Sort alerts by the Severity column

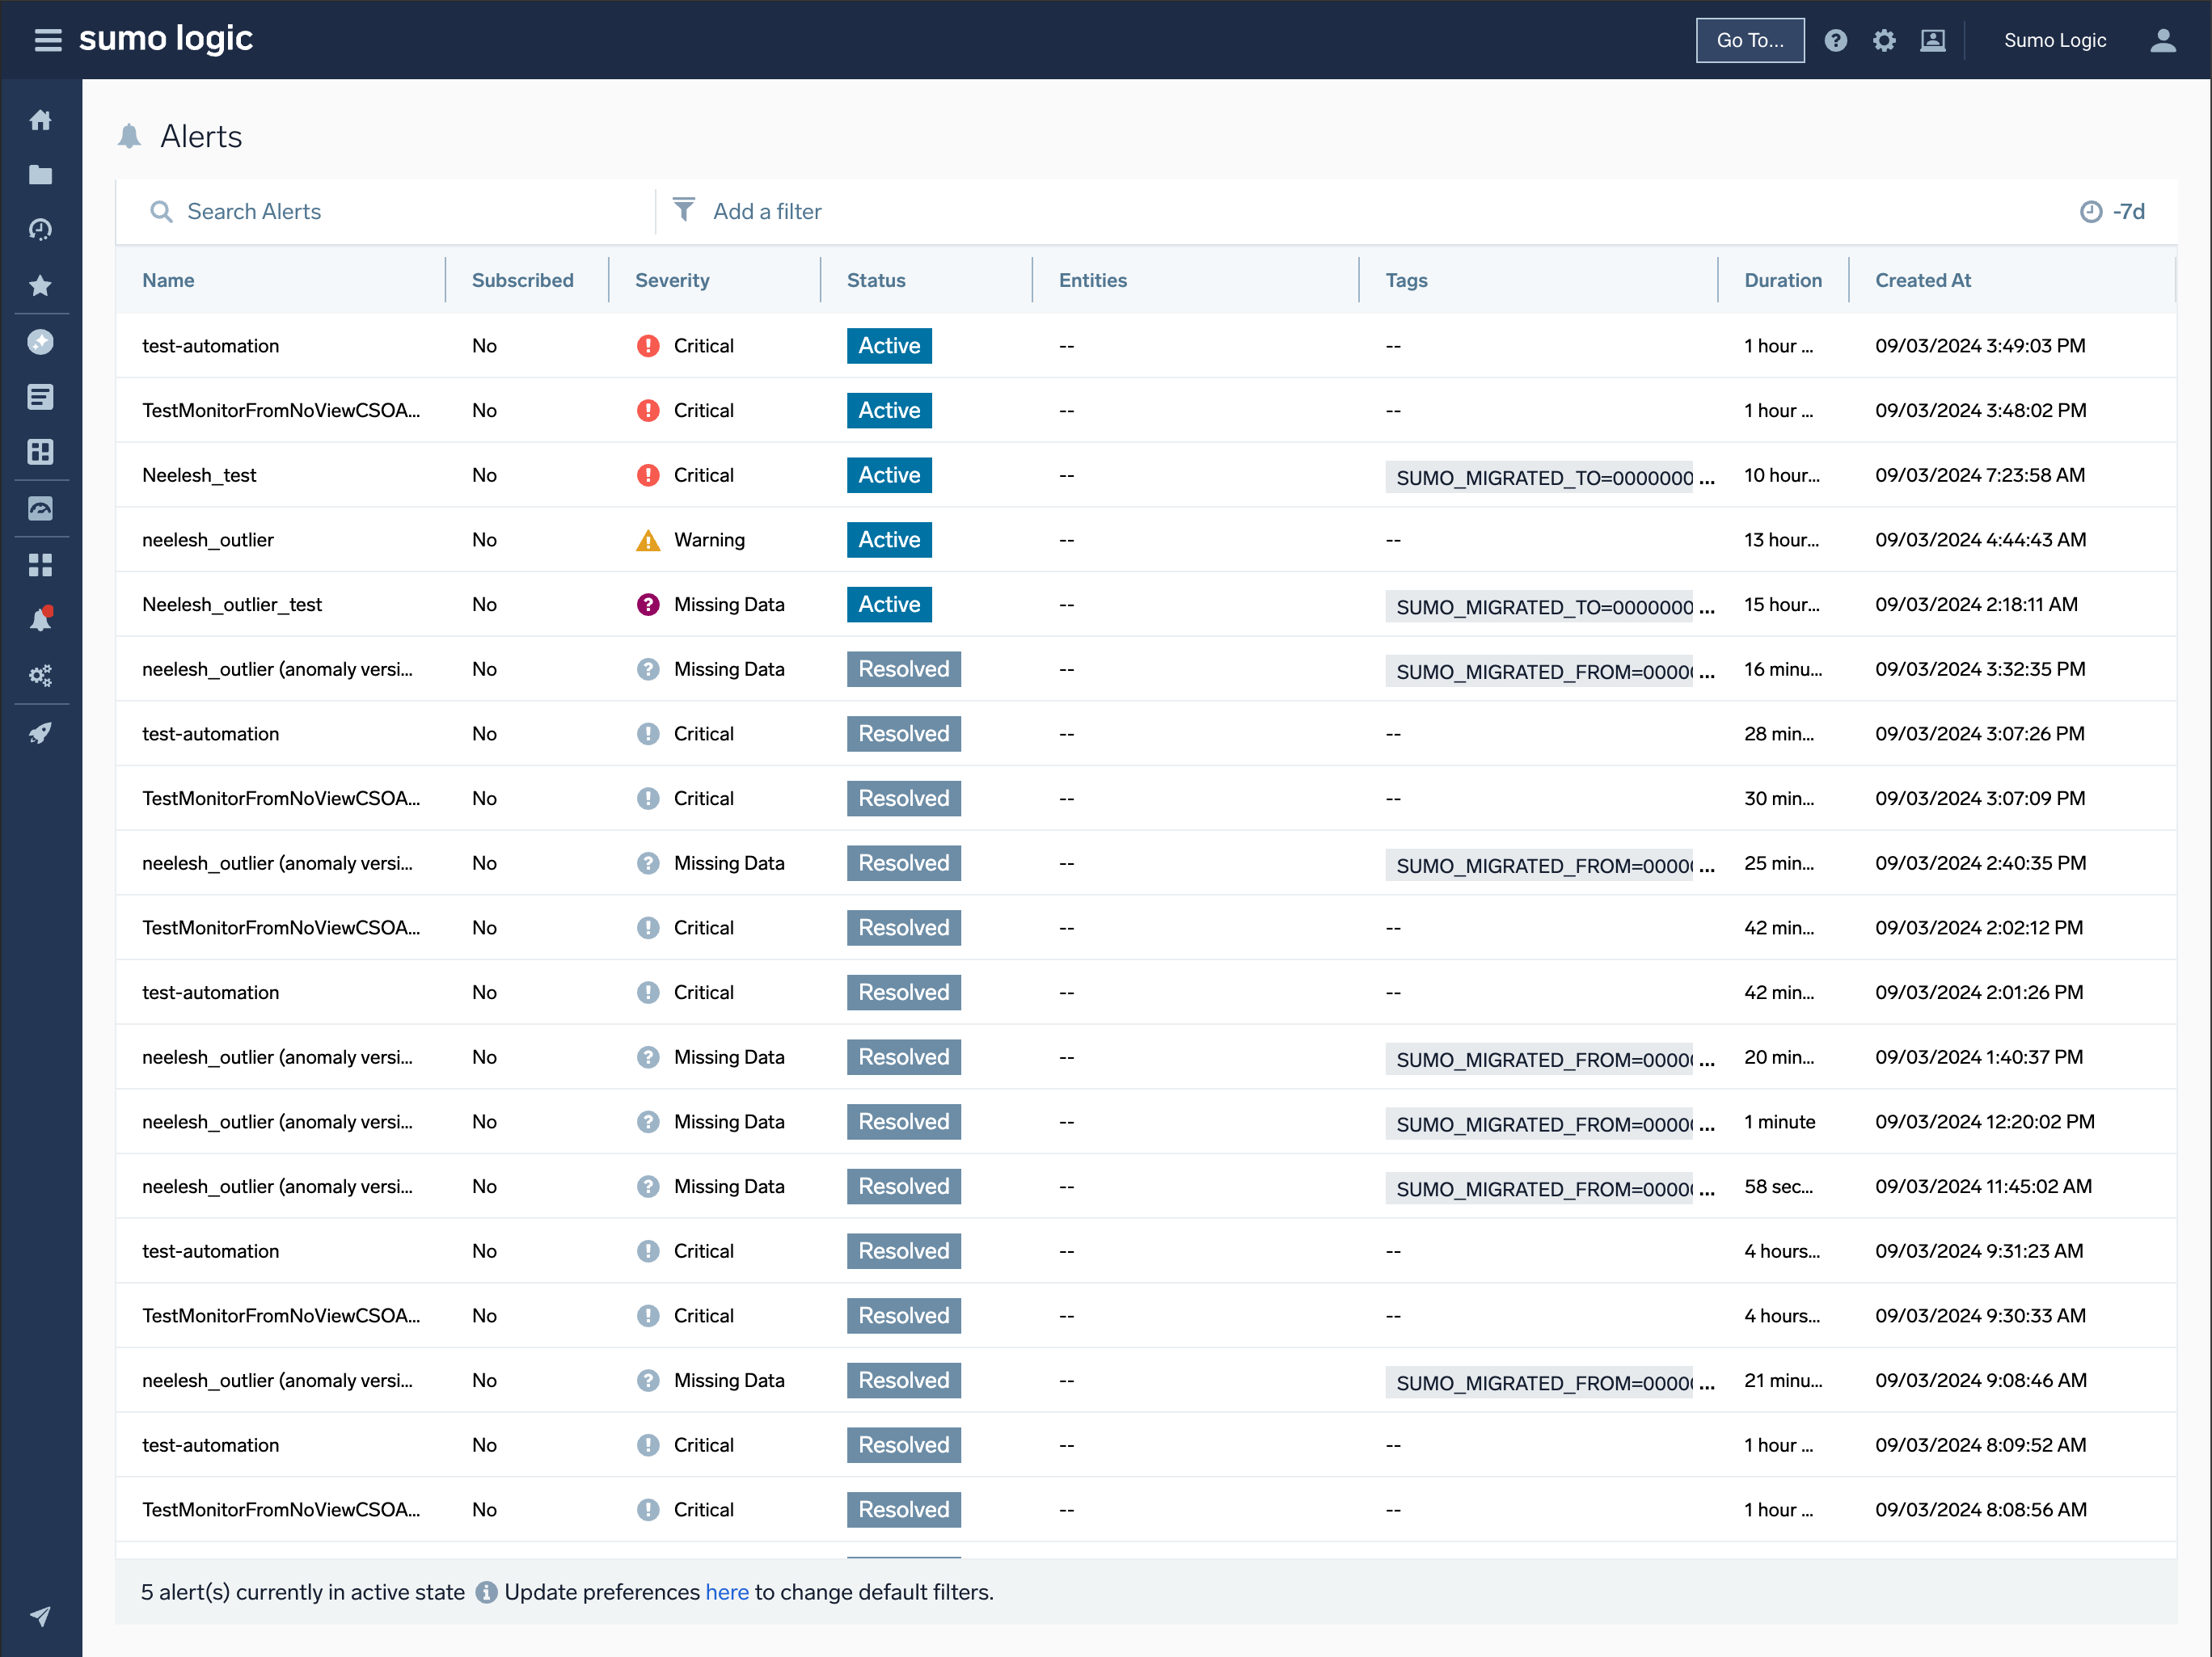click(x=672, y=280)
